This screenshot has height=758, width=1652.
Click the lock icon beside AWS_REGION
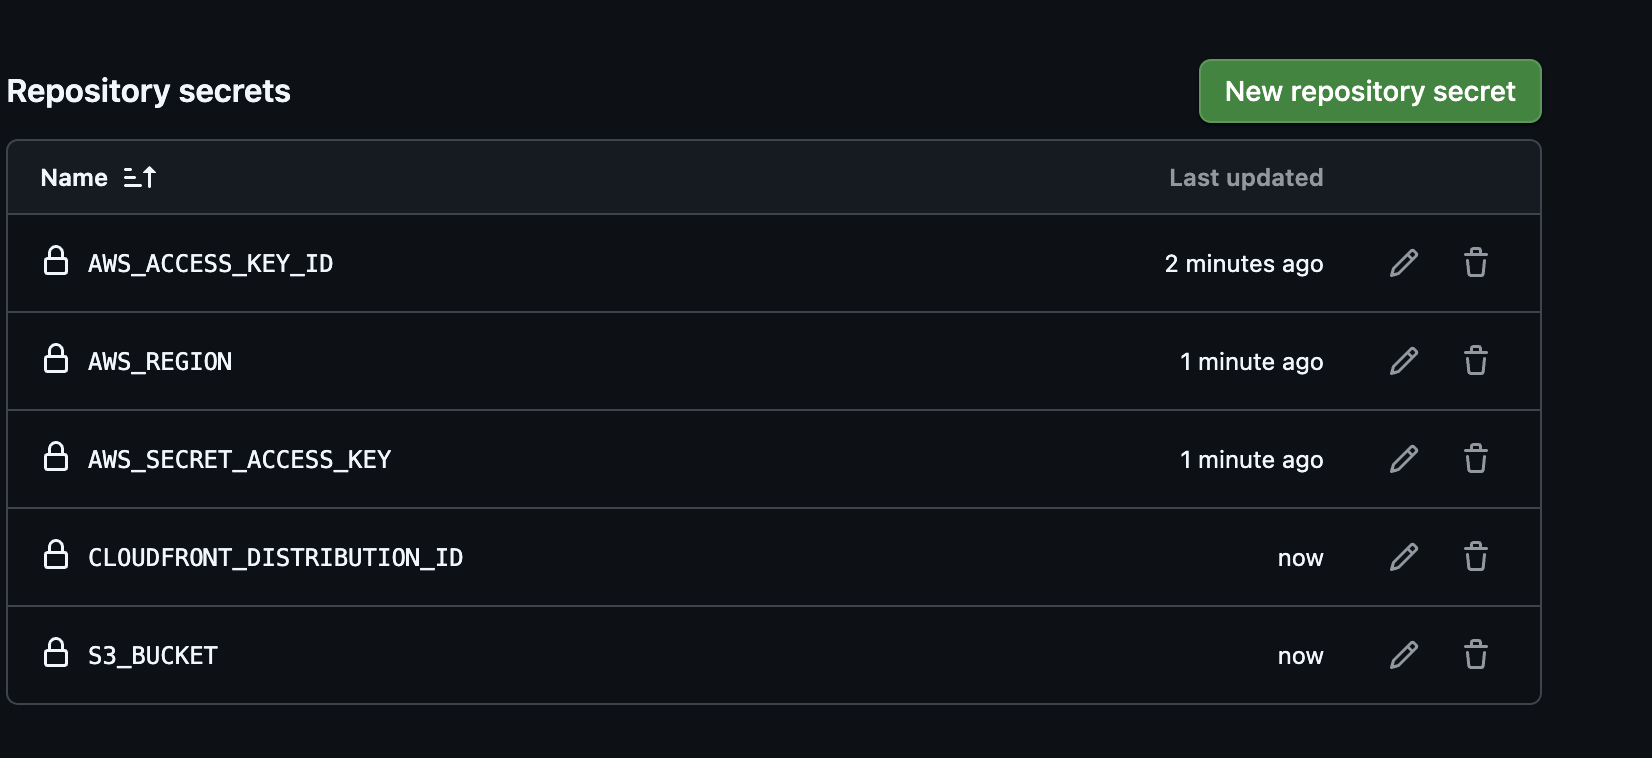[56, 359]
